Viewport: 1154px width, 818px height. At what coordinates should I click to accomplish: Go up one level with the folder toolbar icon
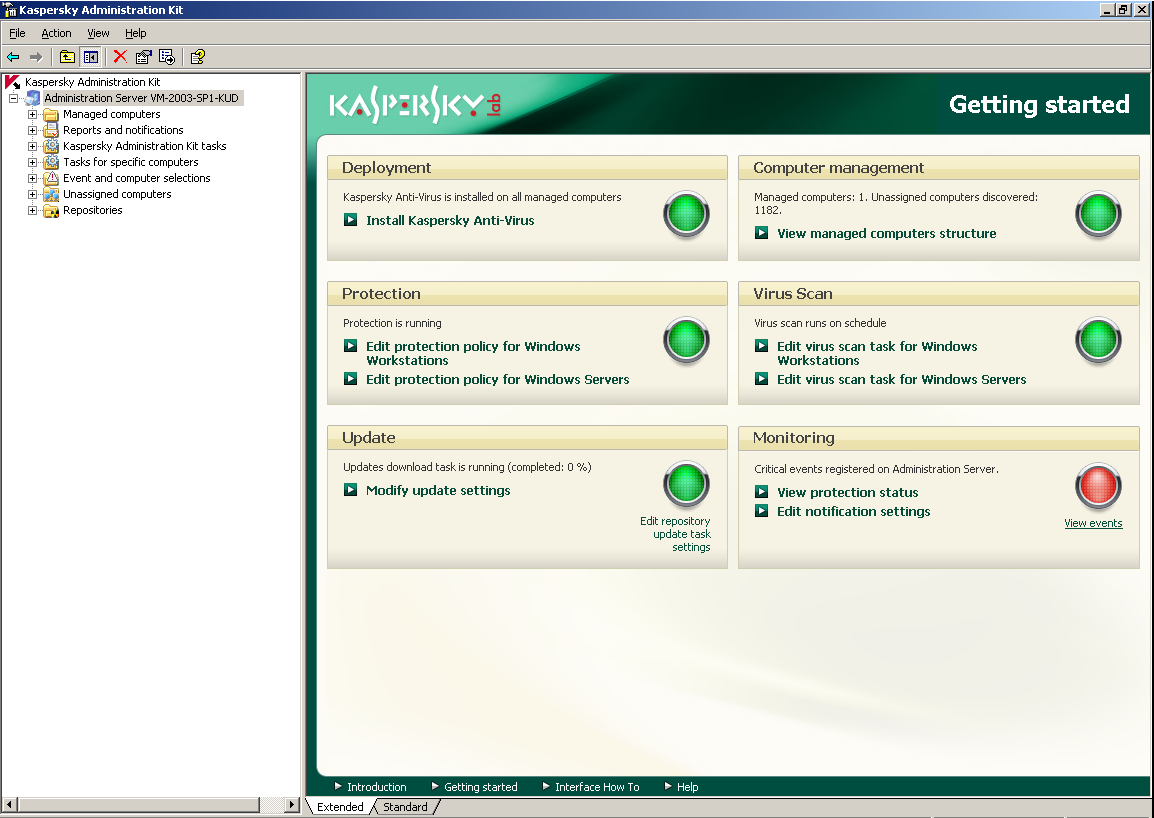point(67,57)
